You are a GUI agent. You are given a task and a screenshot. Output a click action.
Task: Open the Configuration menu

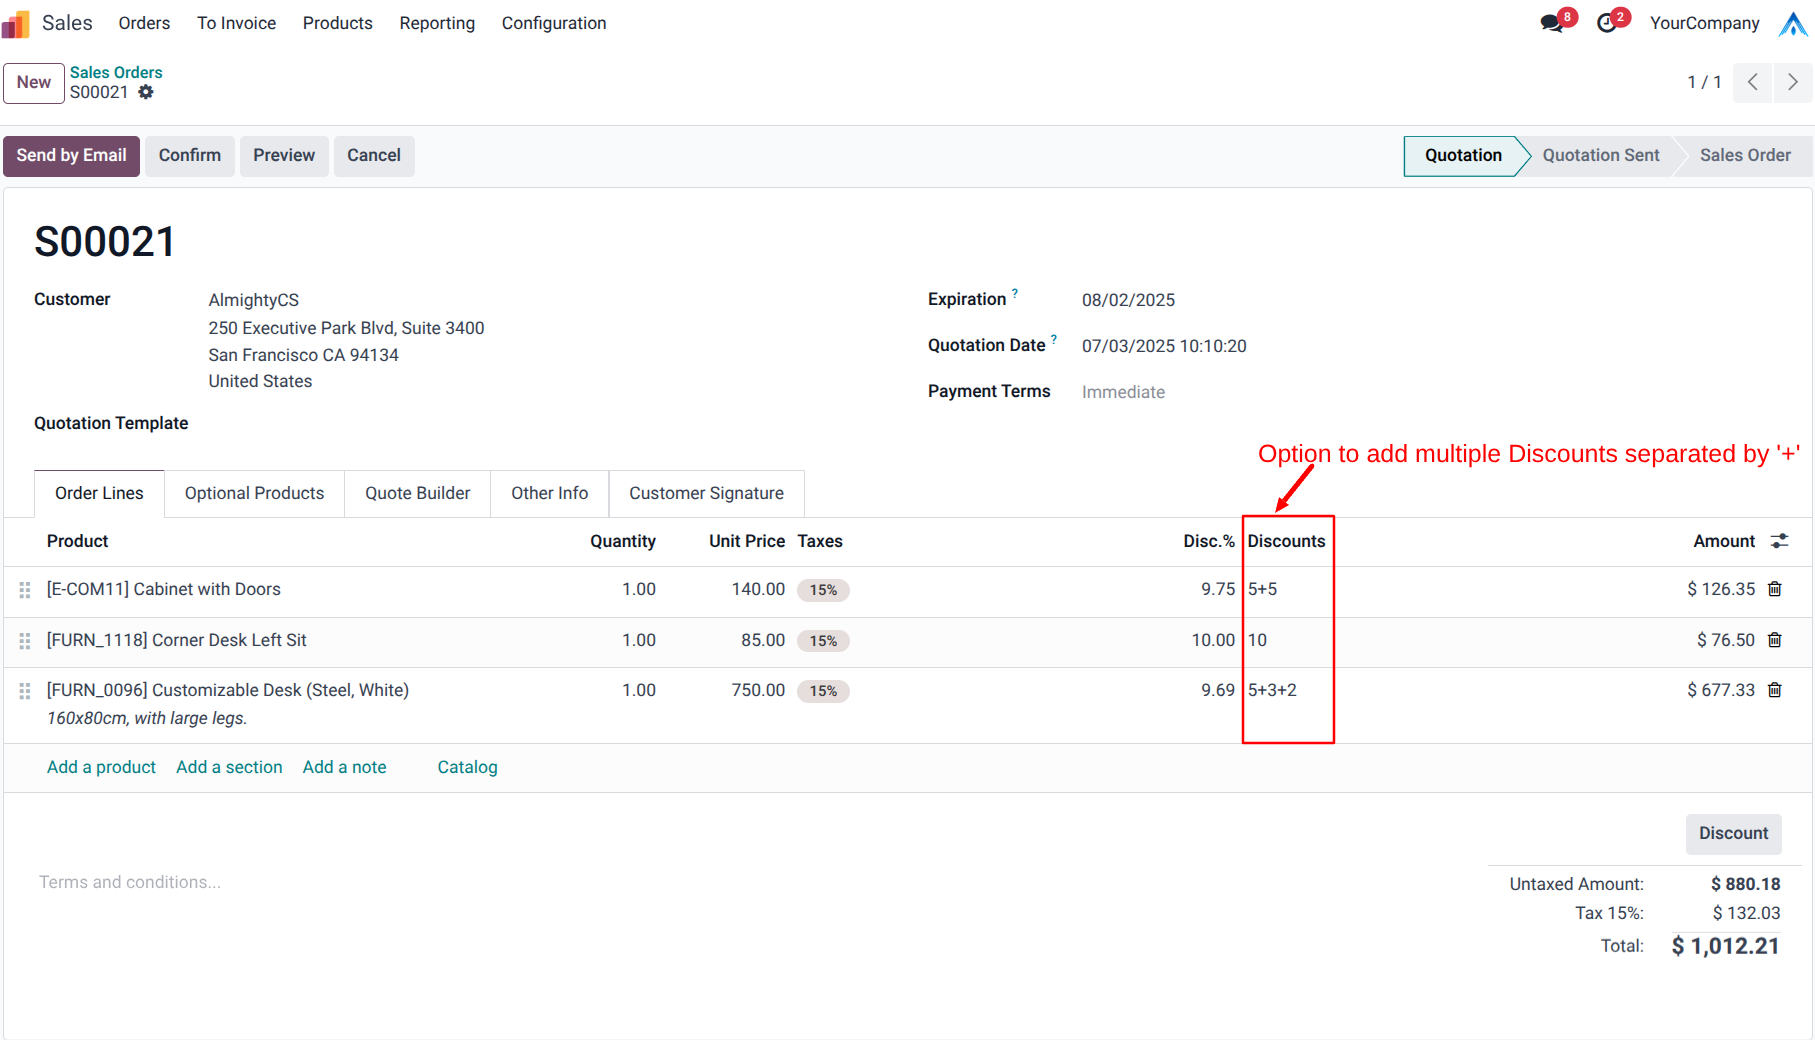[554, 23]
